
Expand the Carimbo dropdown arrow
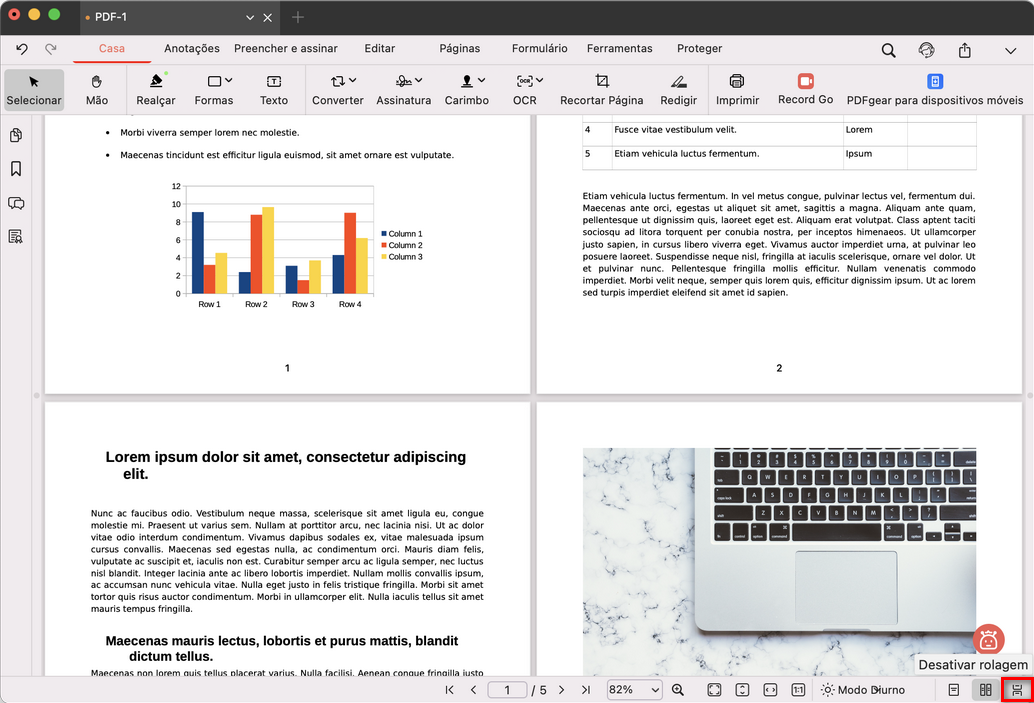tap(481, 80)
